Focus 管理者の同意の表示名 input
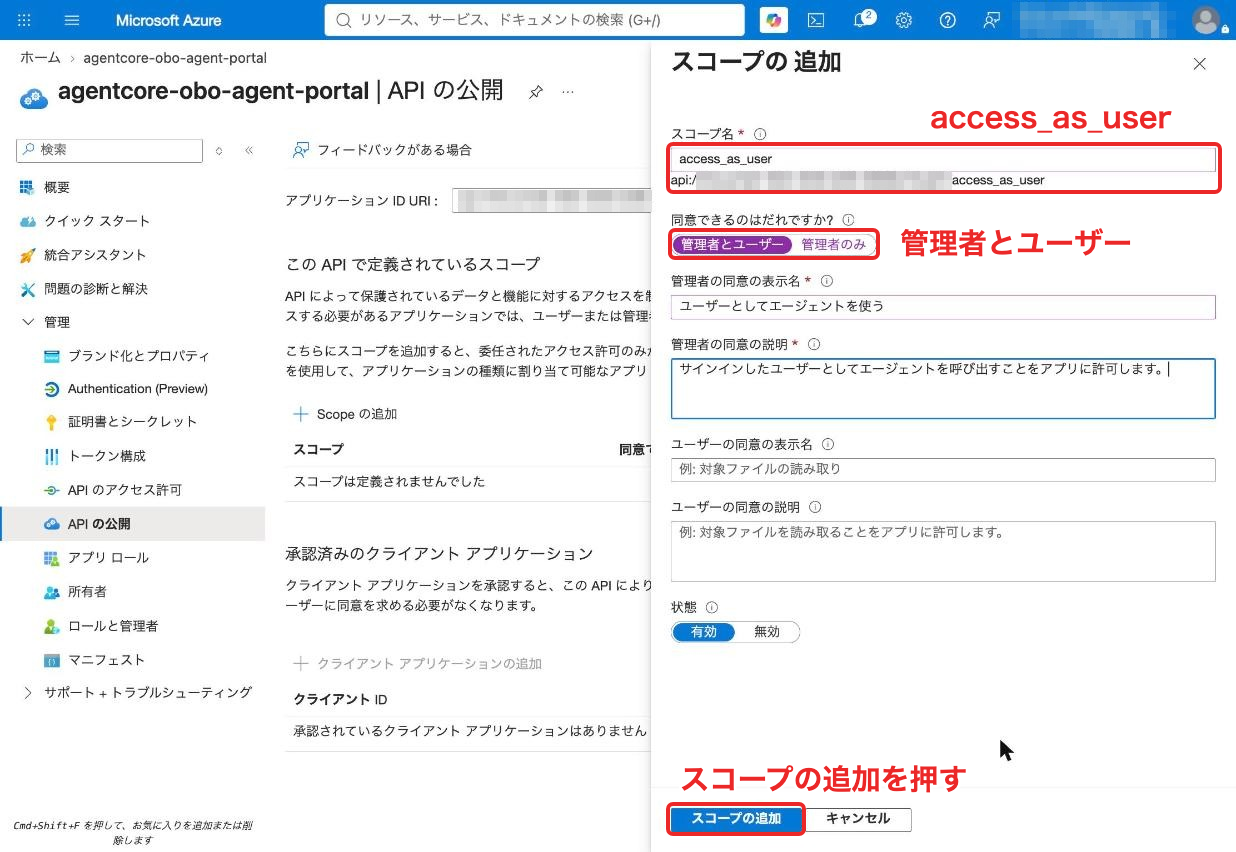Screen dimensions: 1236x852 tap(943, 307)
